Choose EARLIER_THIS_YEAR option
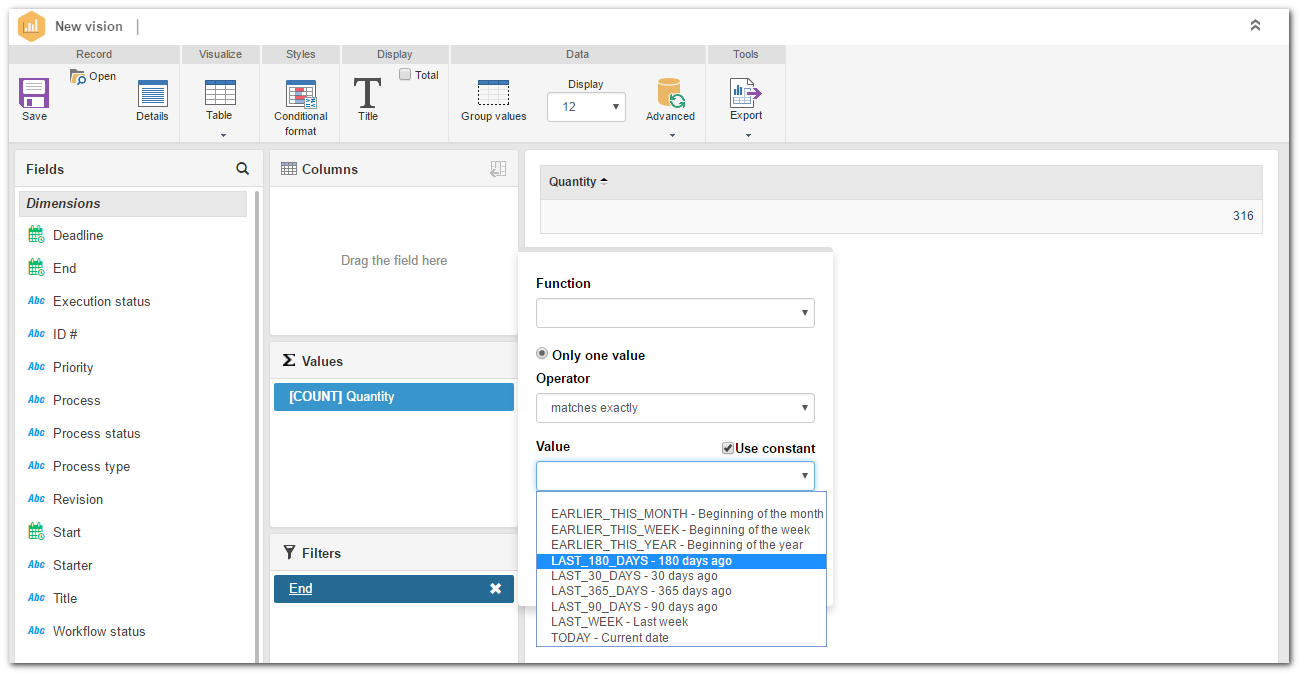Viewport: 1299px width, 673px height. pos(681,545)
